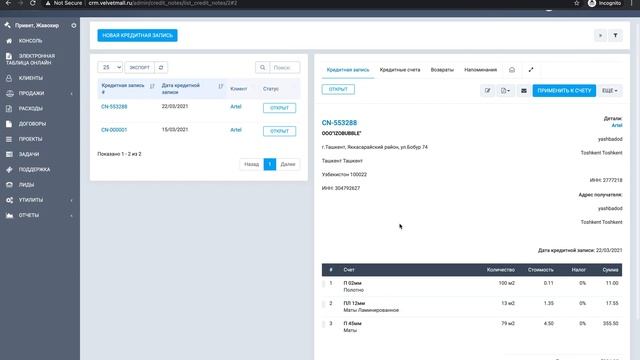Open the Поддержка support icon
Viewport: 640px width, 360px height.
point(9,170)
